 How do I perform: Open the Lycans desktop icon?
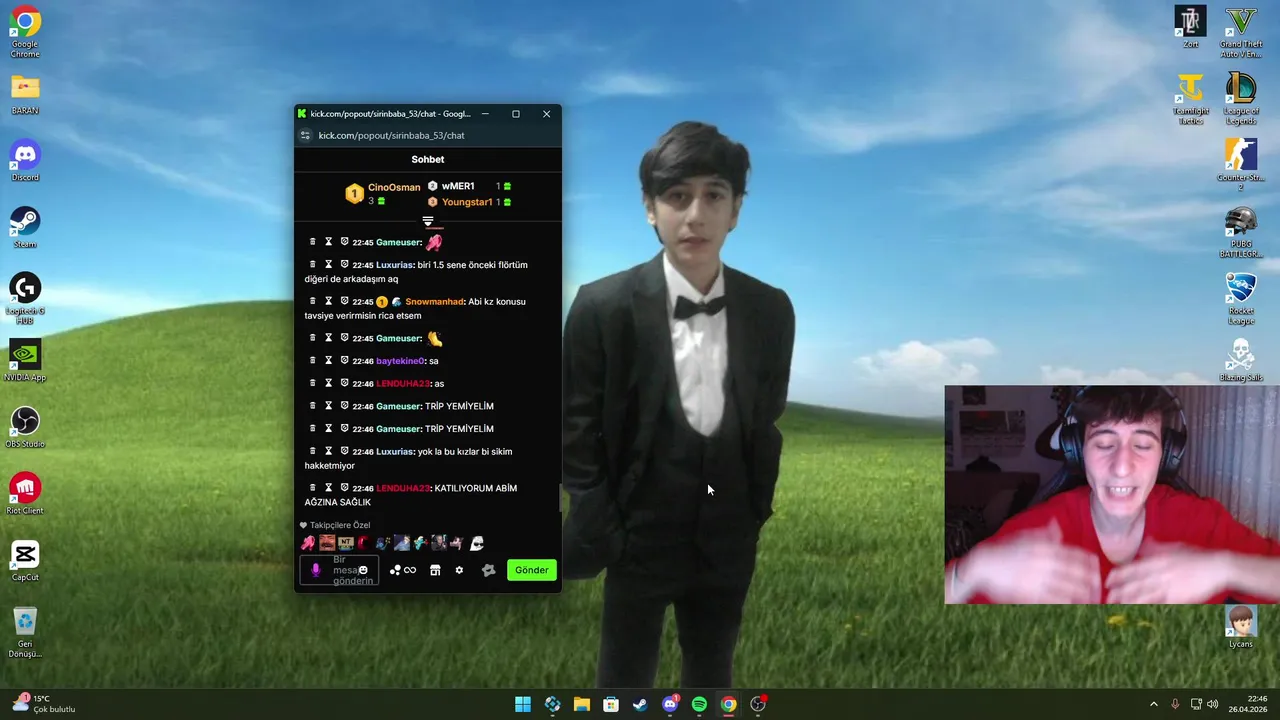(1241, 627)
